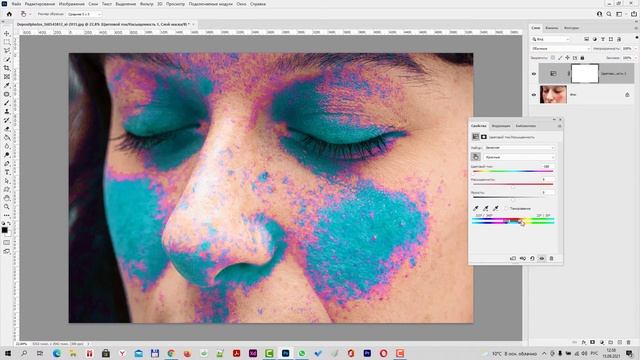Toggle adjustment layer visibility in Properties footer
Image resolution: width=640 pixels, height=360 pixels.
point(542,258)
